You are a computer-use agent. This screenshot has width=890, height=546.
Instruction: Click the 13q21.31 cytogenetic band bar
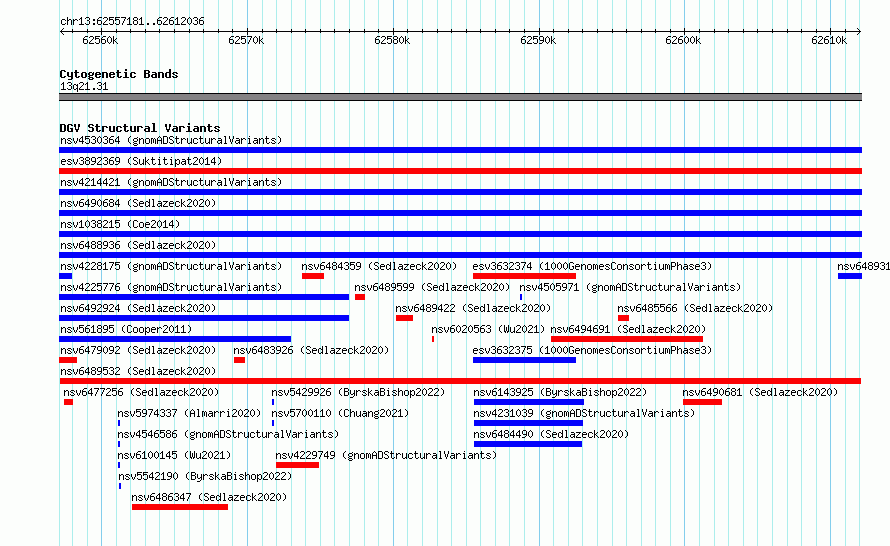pos(460,97)
